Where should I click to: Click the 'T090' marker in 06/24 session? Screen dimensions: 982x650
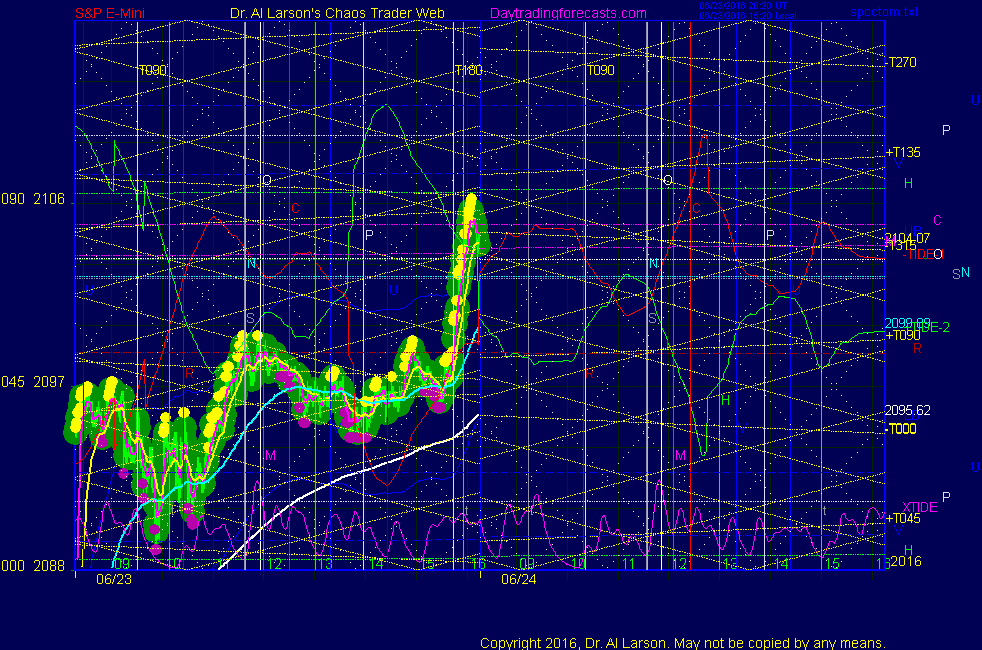click(x=601, y=70)
